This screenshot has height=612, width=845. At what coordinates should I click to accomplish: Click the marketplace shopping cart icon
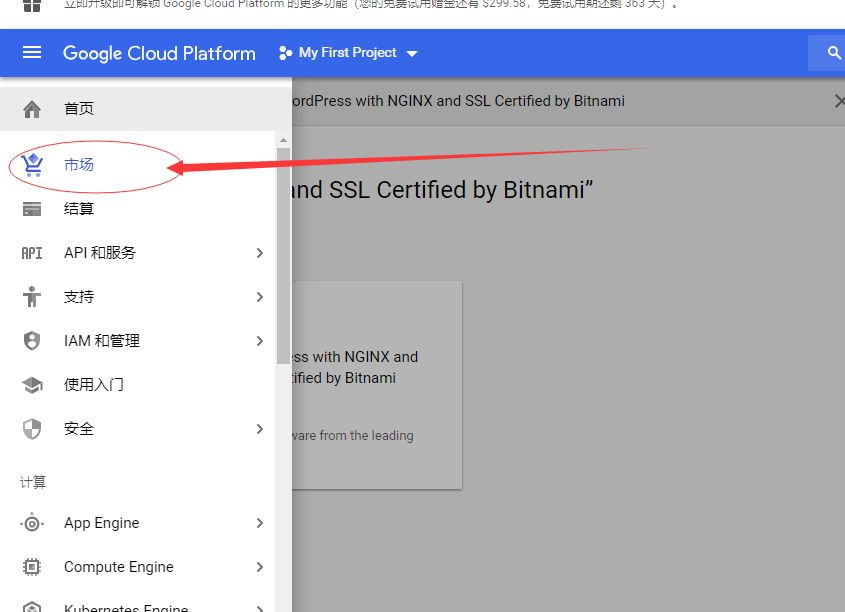coord(32,165)
